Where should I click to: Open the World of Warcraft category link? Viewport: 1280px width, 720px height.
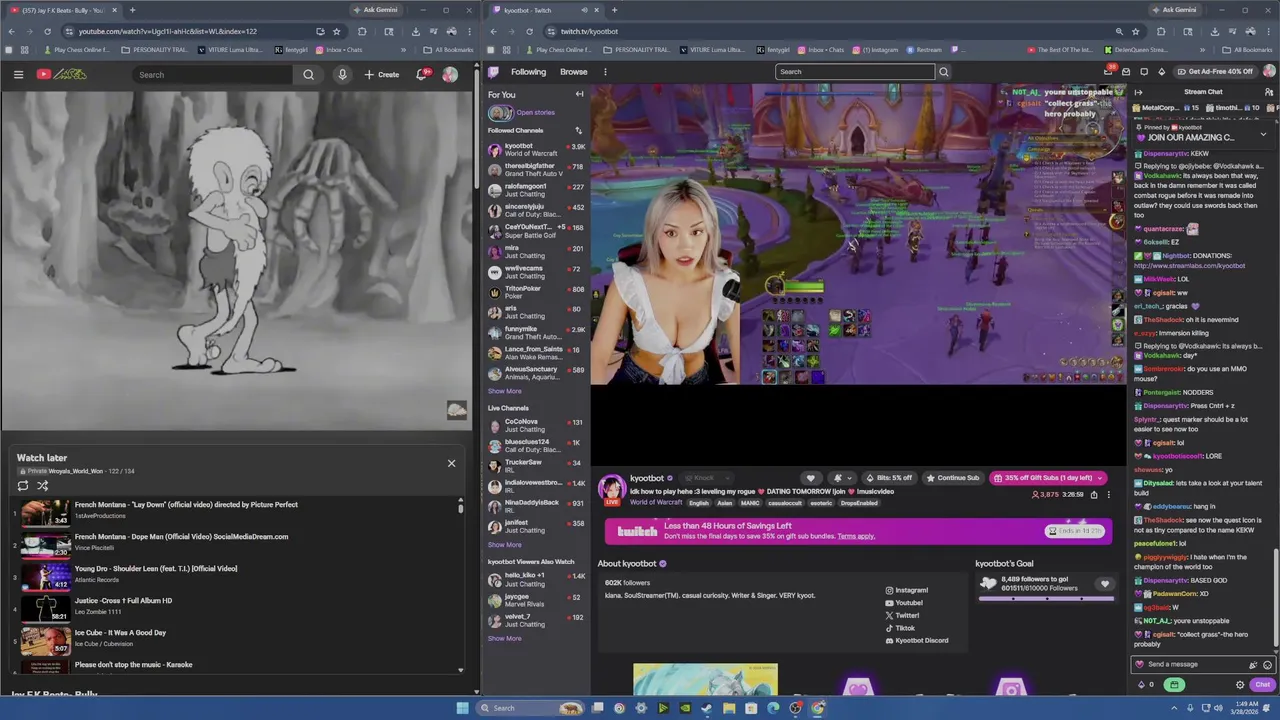pos(656,502)
